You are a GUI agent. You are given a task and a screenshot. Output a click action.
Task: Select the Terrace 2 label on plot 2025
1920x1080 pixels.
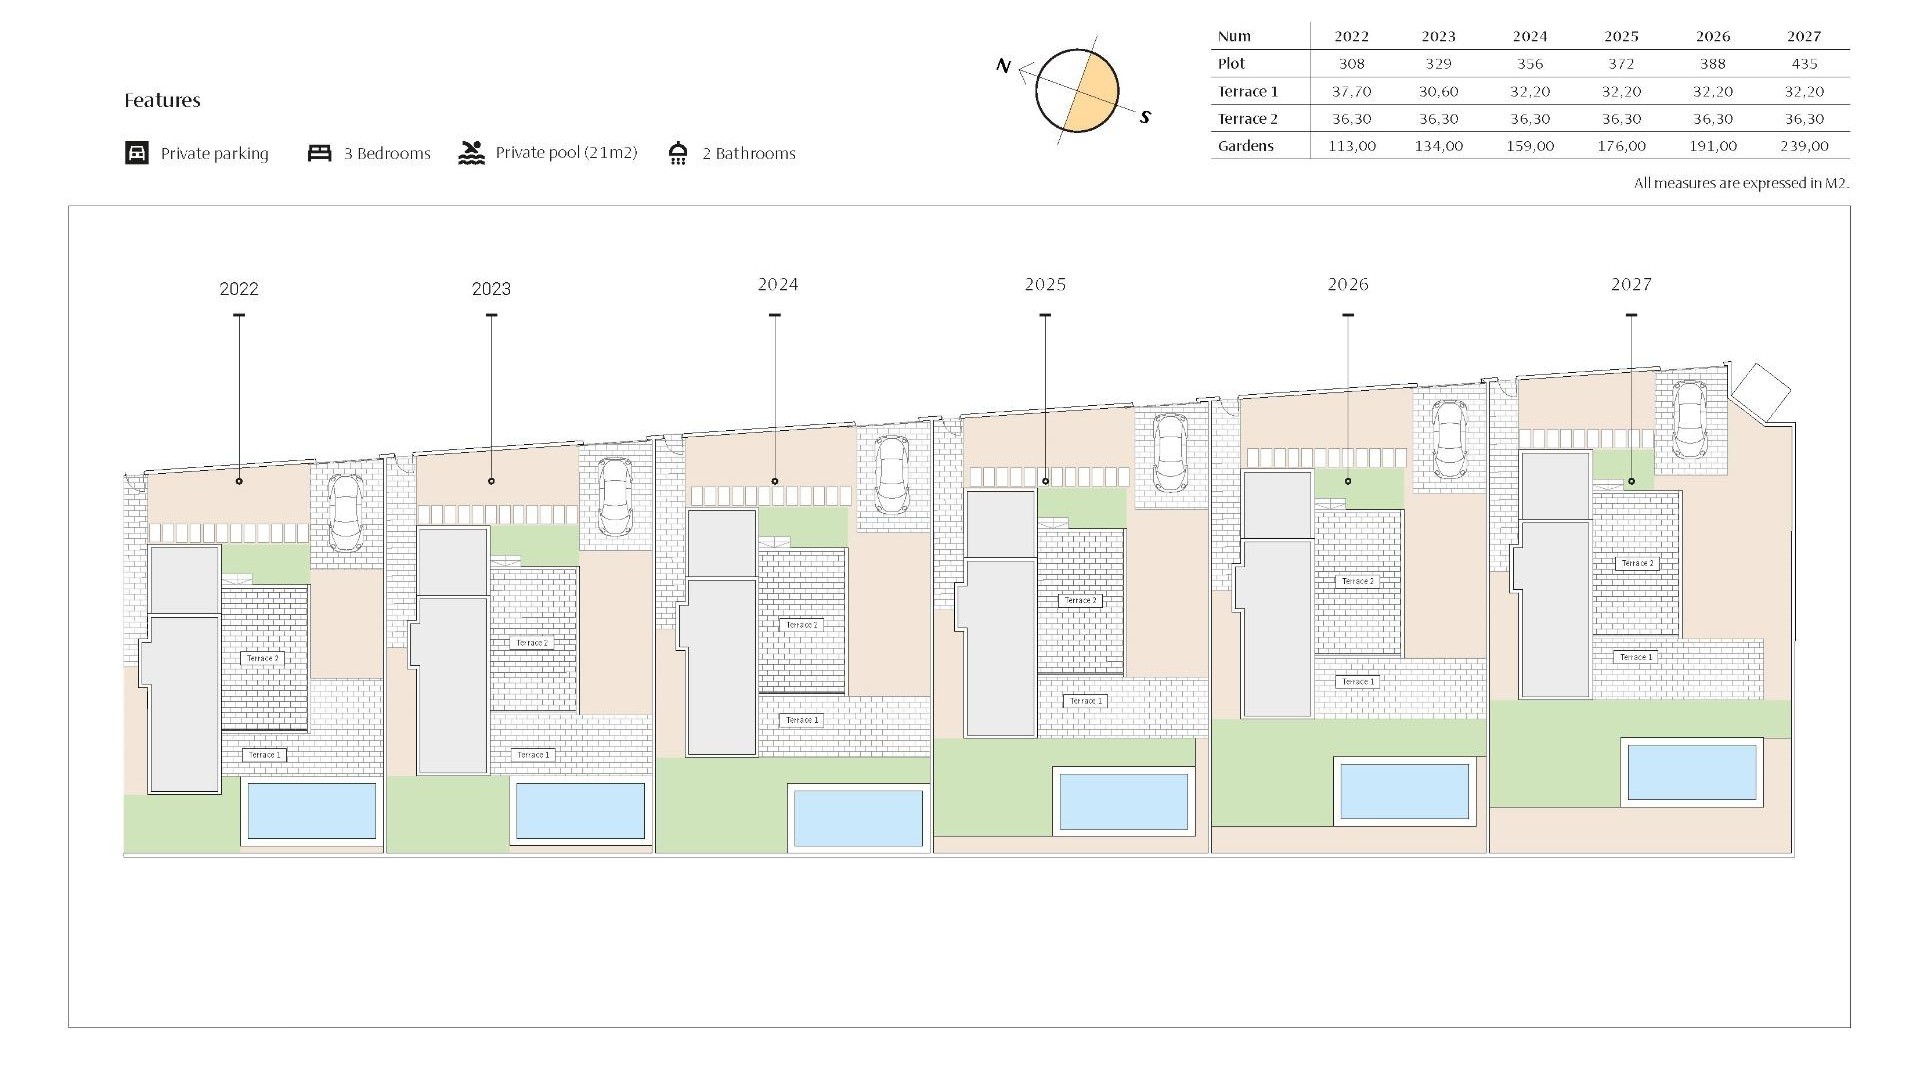[x=1081, y=601]
